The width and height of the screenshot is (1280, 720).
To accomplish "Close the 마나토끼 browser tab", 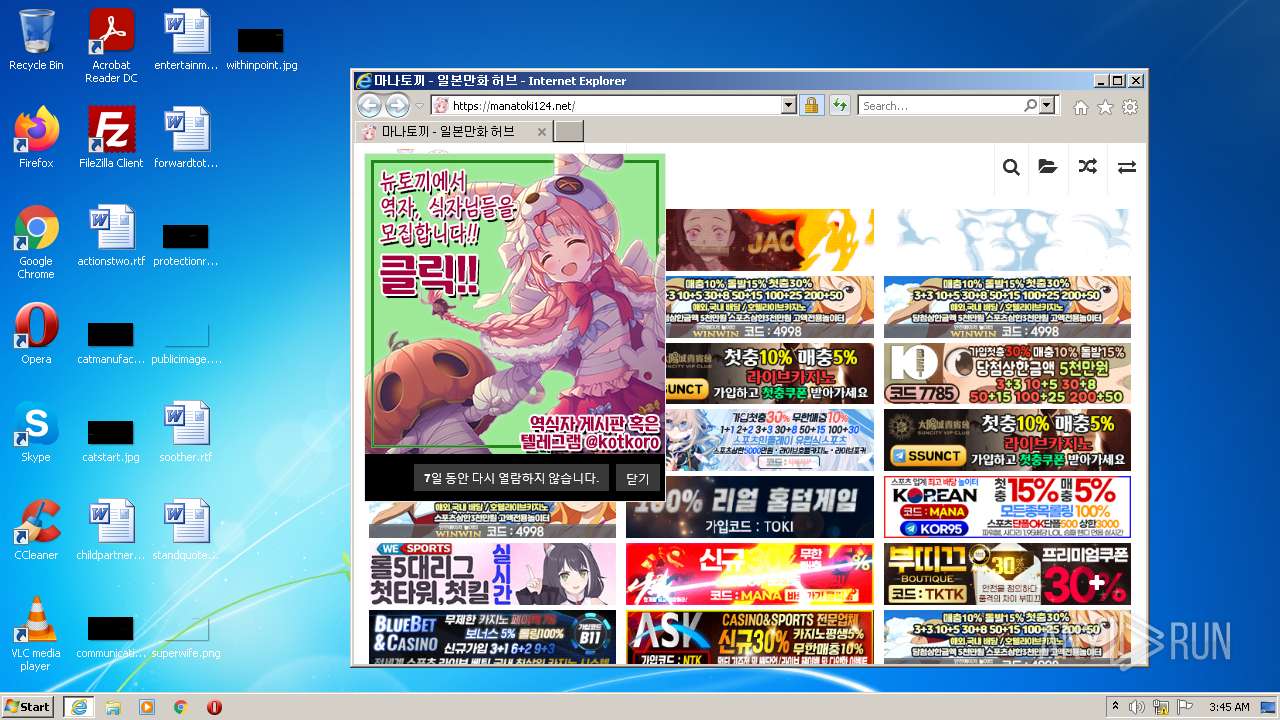I will coord(542,132).
